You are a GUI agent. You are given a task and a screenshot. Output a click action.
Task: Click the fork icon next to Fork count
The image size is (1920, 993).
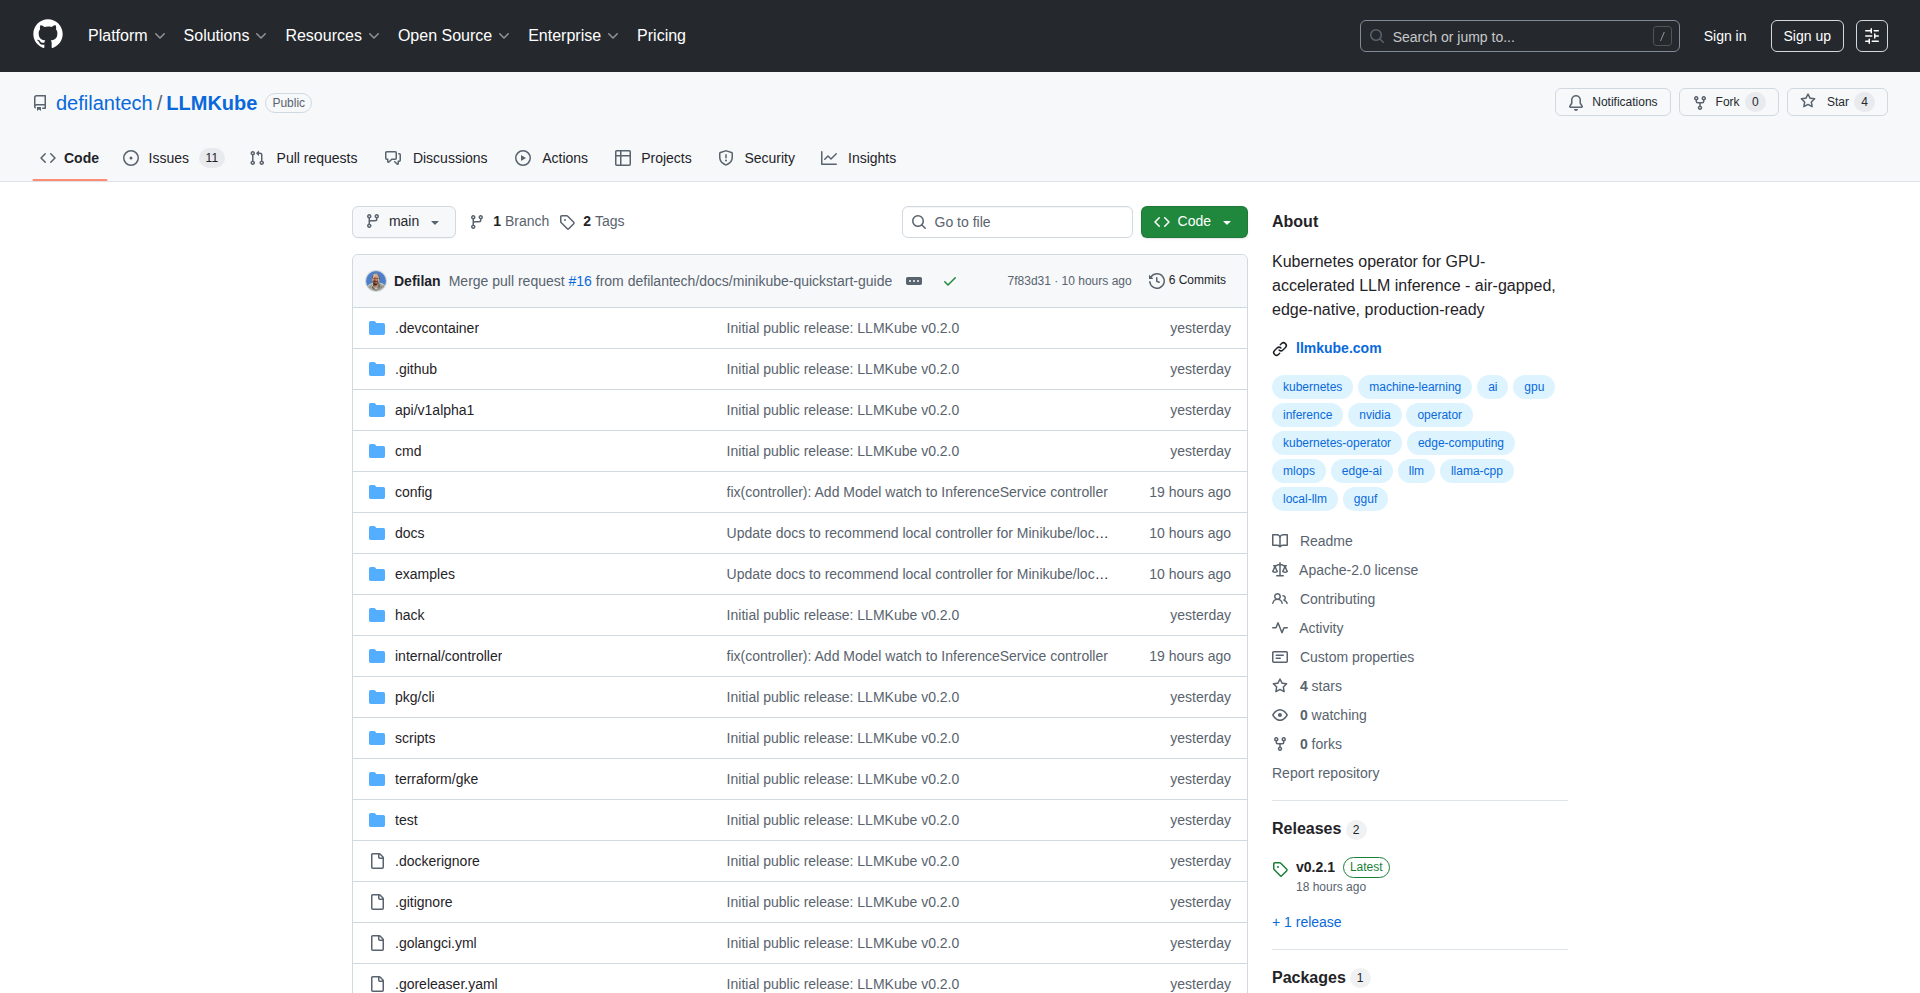tap(1700, 101)
